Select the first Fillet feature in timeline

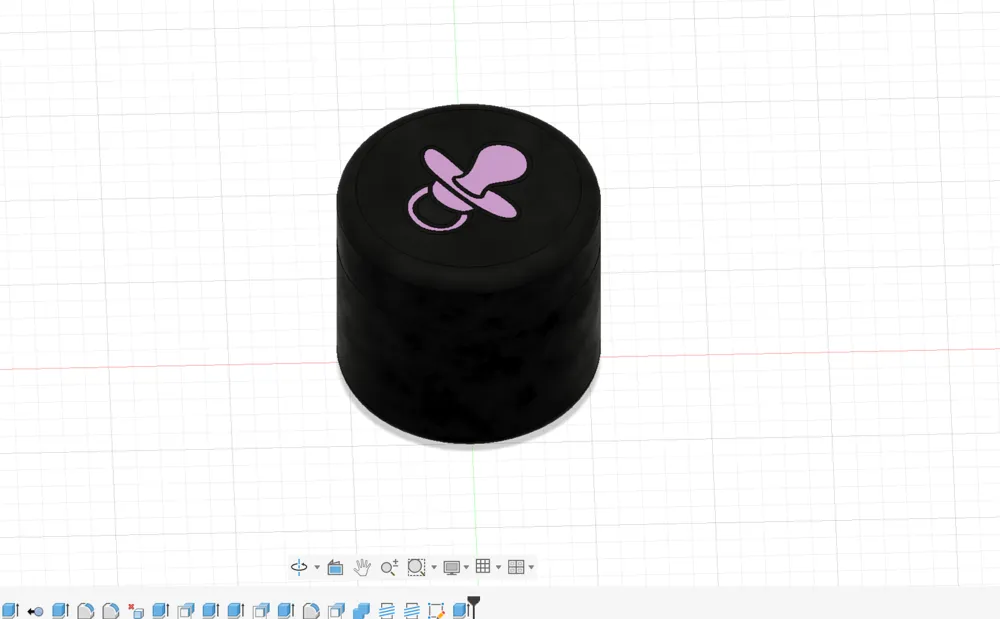point(85,611)
